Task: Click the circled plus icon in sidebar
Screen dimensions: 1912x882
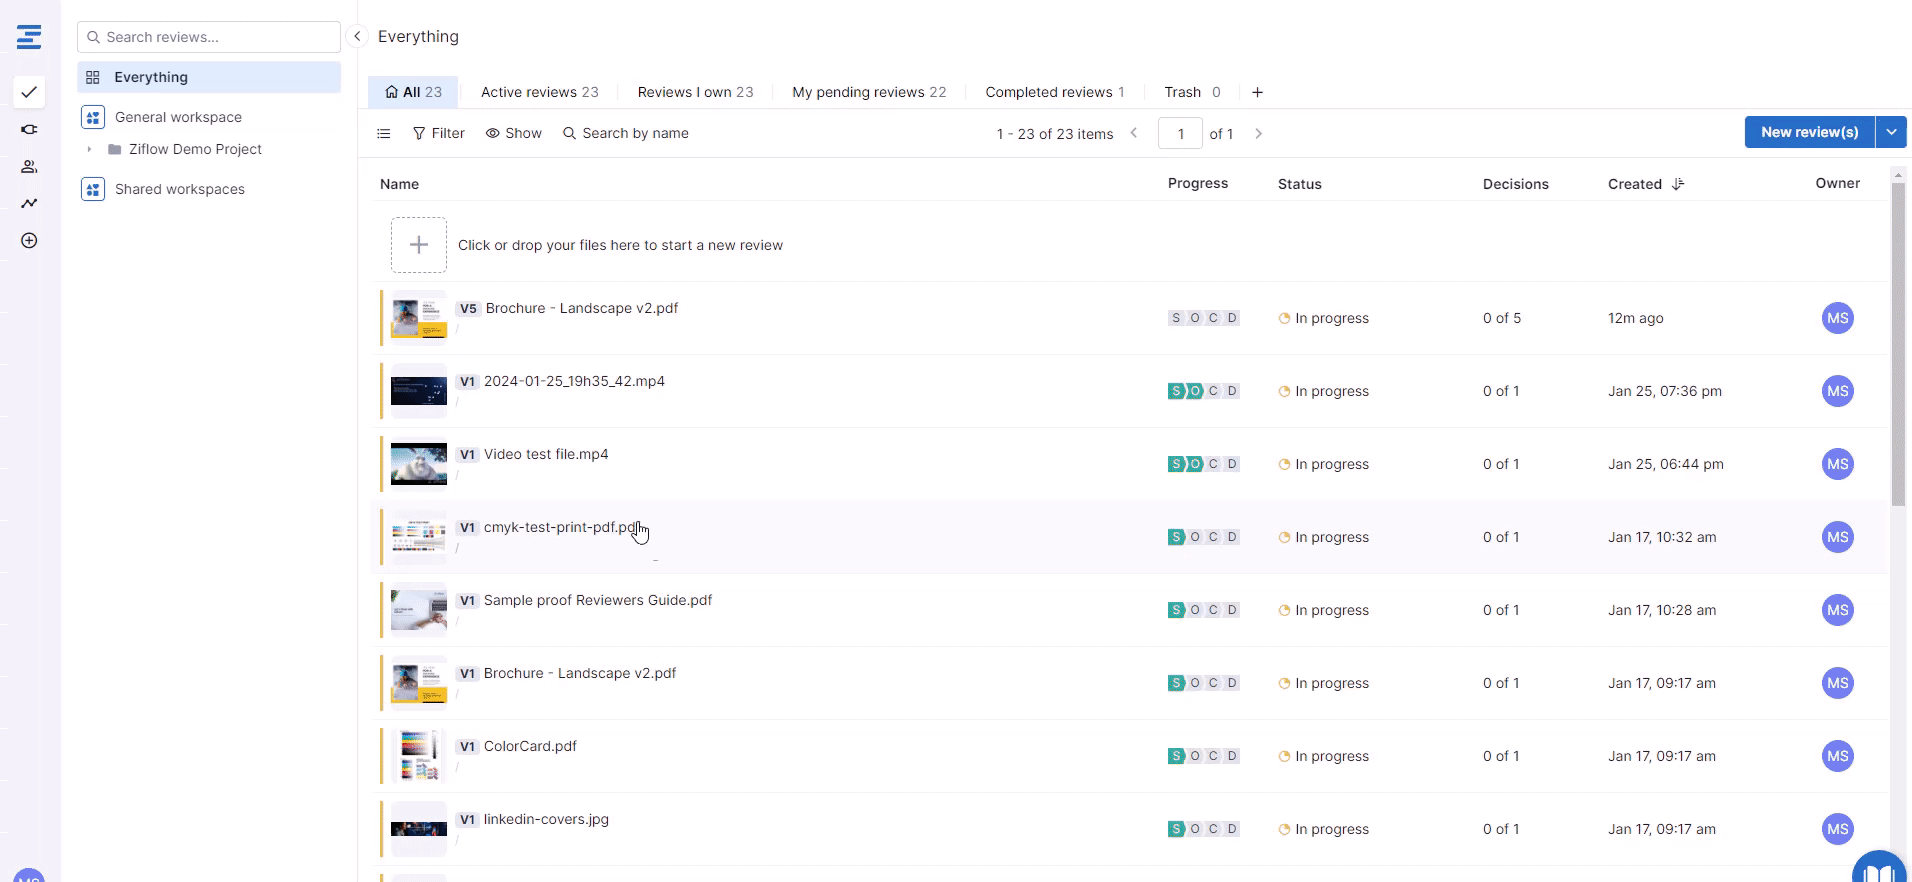Action: coord(29,241)
